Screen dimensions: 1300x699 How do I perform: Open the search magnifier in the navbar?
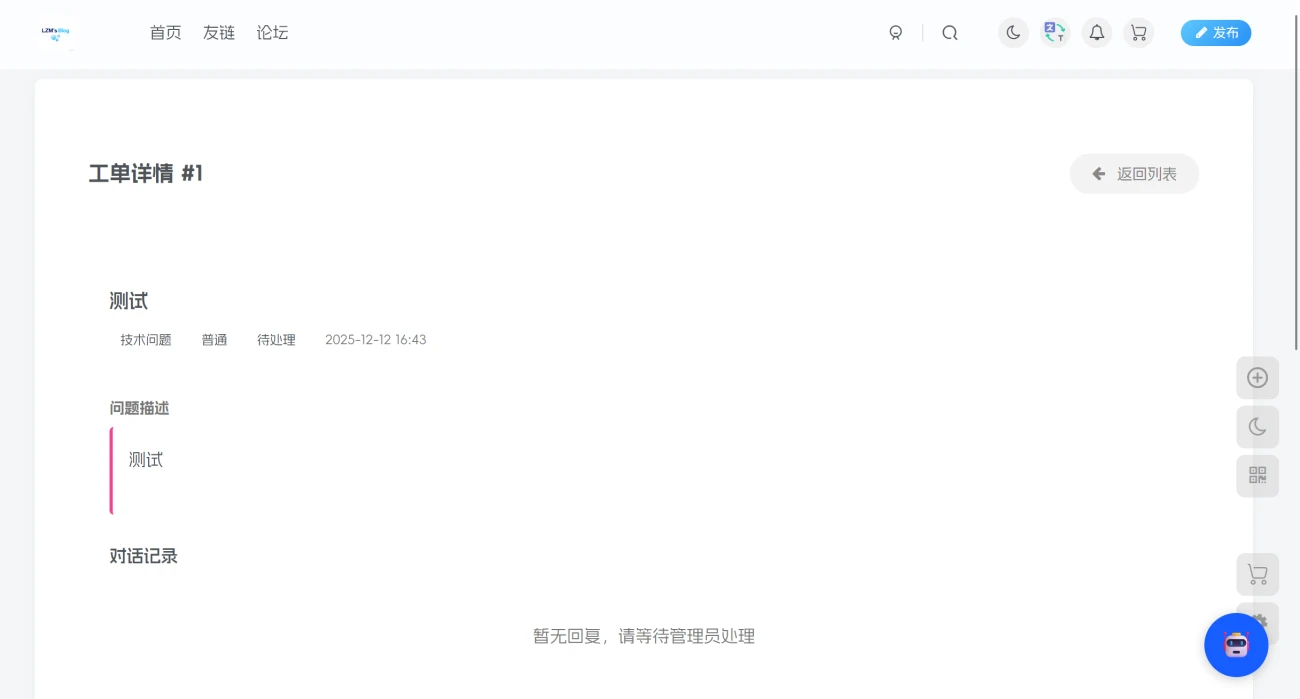[949, 33]
